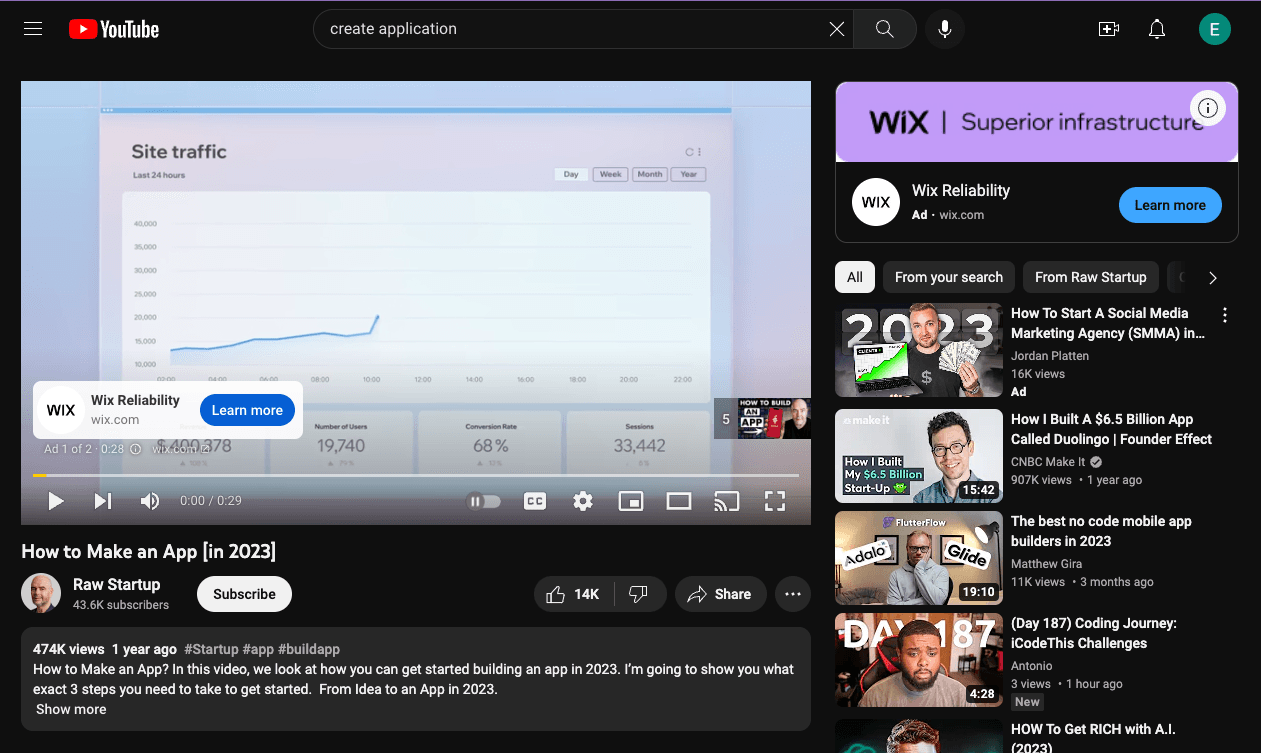This screenshot has width=1261, height=753.
Task: Click the Wix Superior infrastructure banner
Action: click(1037, 122)
